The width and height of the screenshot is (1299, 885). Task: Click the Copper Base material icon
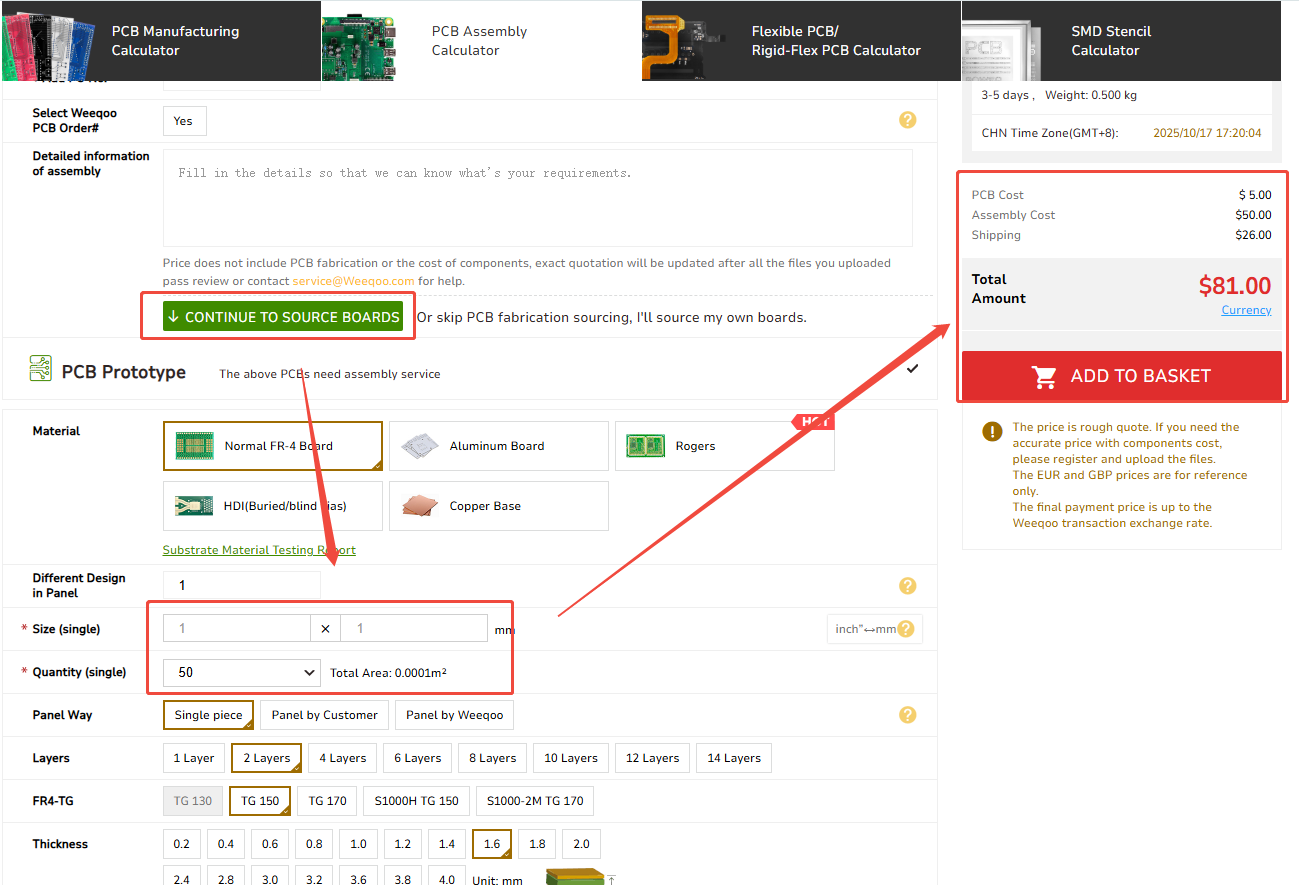pyautogui.click(x=420, y=506)
